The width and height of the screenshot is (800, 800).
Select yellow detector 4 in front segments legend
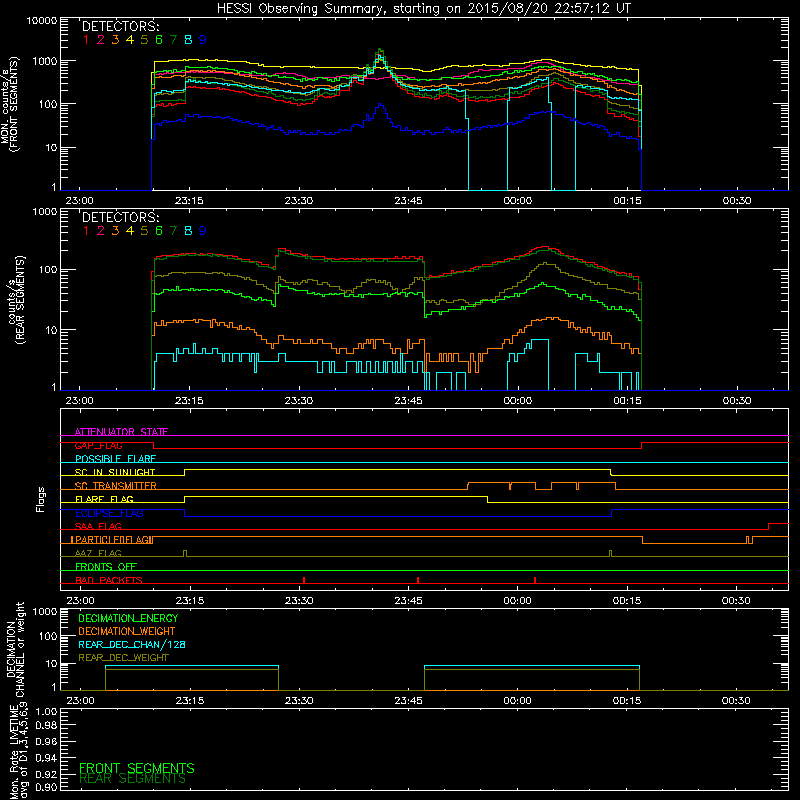(x=130, y=40)
